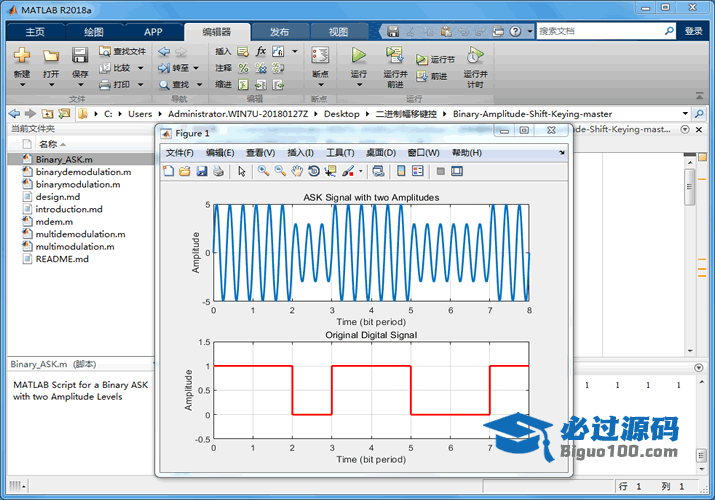Click the help question mark icon
Screen dimensions: 715x500
[x=515, y=31]
